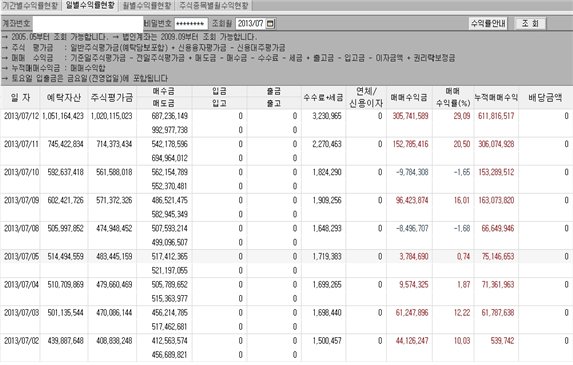Click the 305,741,589 profit cell
This screenshot has width=573, height=365.
pos(410,116)
